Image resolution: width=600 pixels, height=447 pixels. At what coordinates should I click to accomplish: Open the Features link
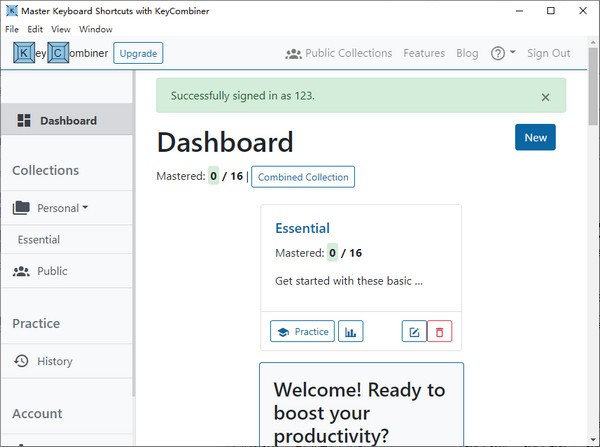(424, 53)
